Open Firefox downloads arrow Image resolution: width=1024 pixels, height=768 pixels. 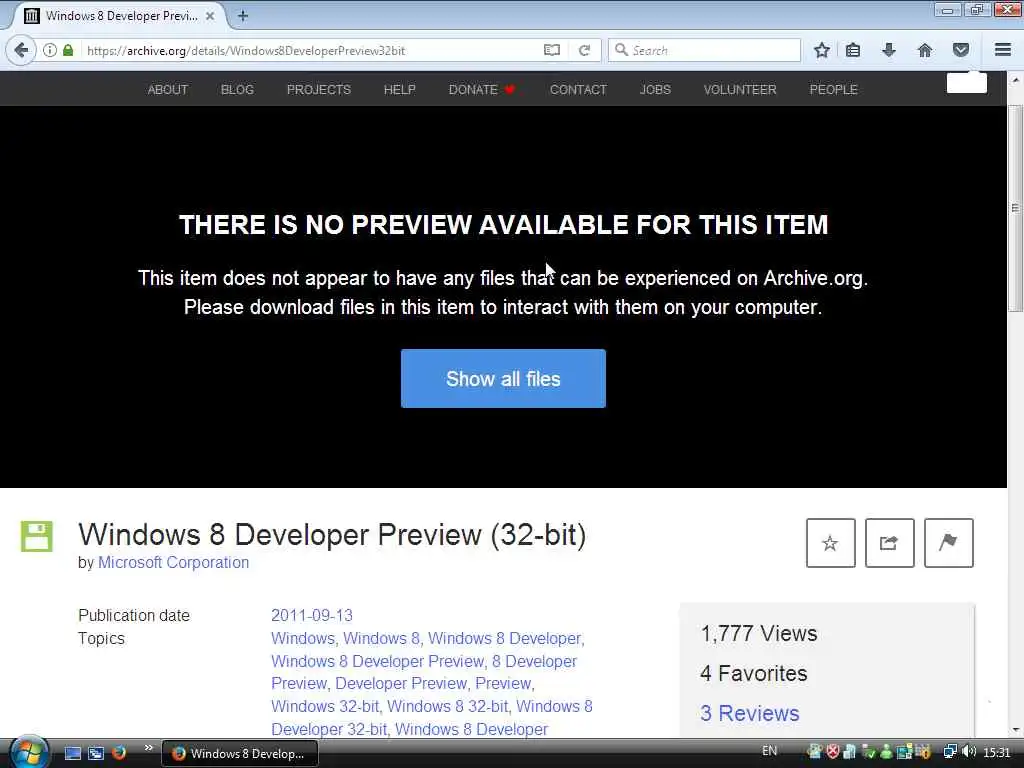889,50
